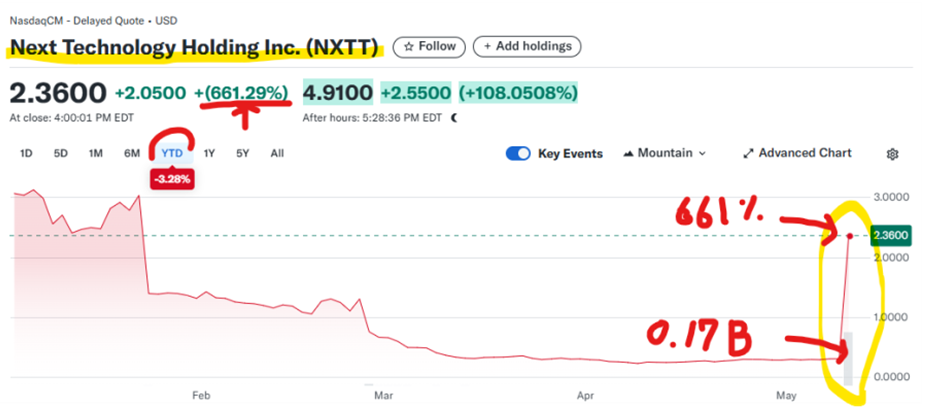Click the Next Technology Holding Inc. title
Viewport: 934px width, 420px height.
194,48
